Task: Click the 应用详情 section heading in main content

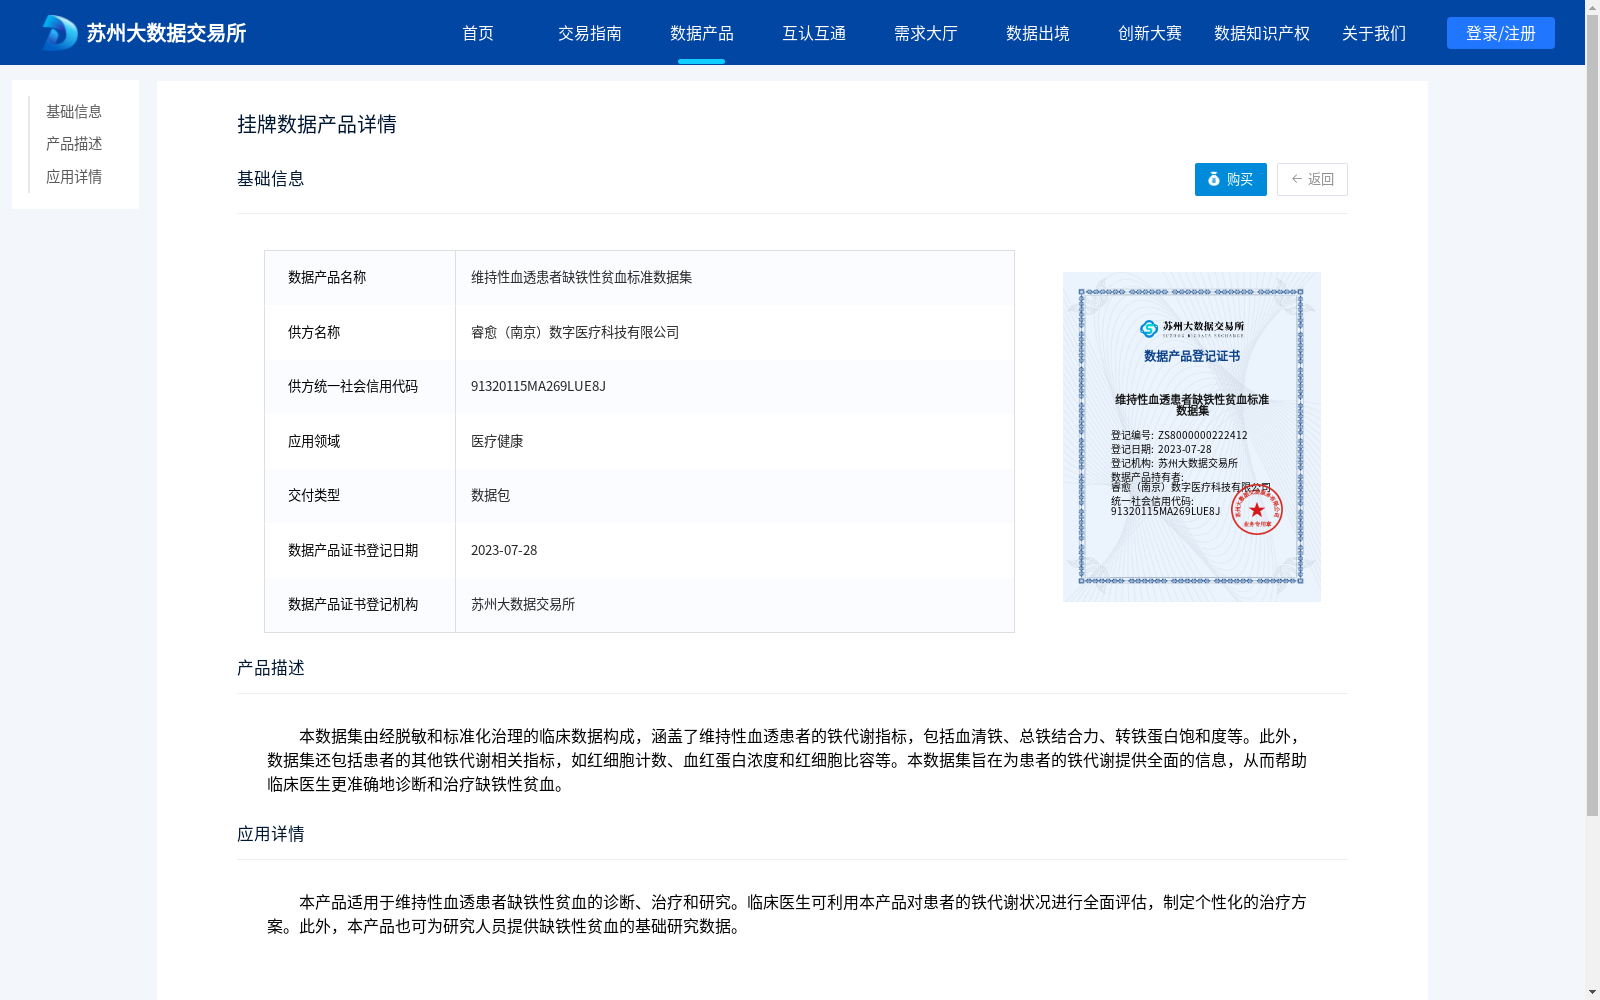Action: coord(271,834)
